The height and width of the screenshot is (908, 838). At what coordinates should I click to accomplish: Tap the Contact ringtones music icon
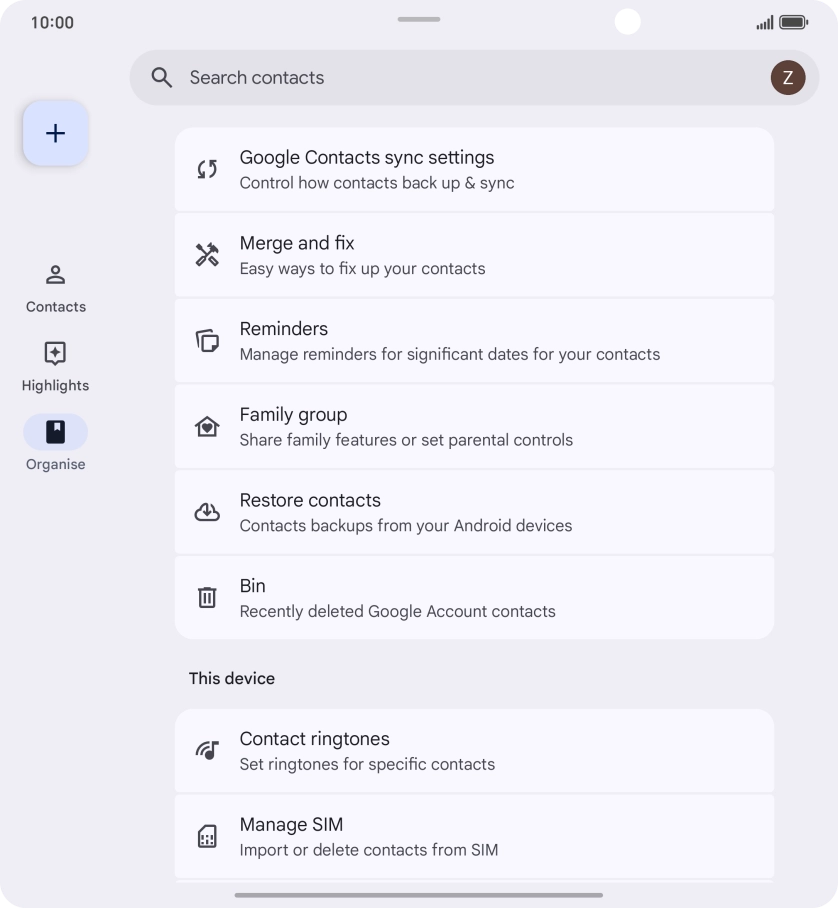click(207, 751)
